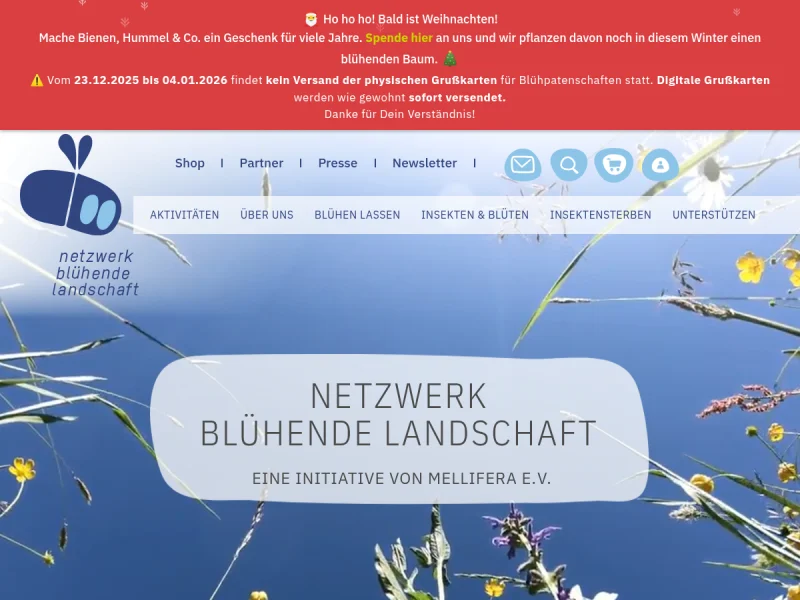Image resolution: width=800 pixels, height=600 pixels.
Task: Click the Netzwerk Blühende Landschaft hero title
Action: click(398, 415)
